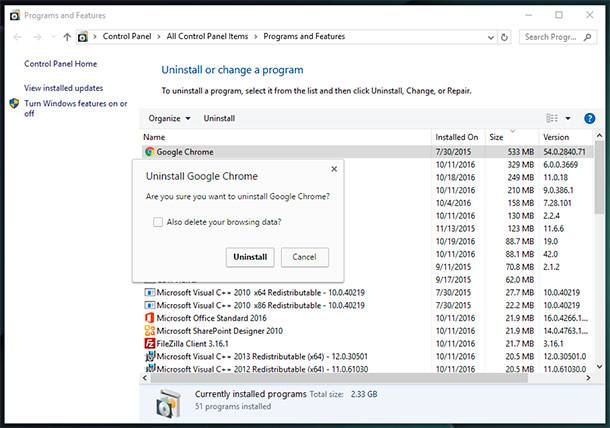Click the horizontal scrollbar left arrow
The width and height of the screenshot is (610, 428).
point(145,378)
